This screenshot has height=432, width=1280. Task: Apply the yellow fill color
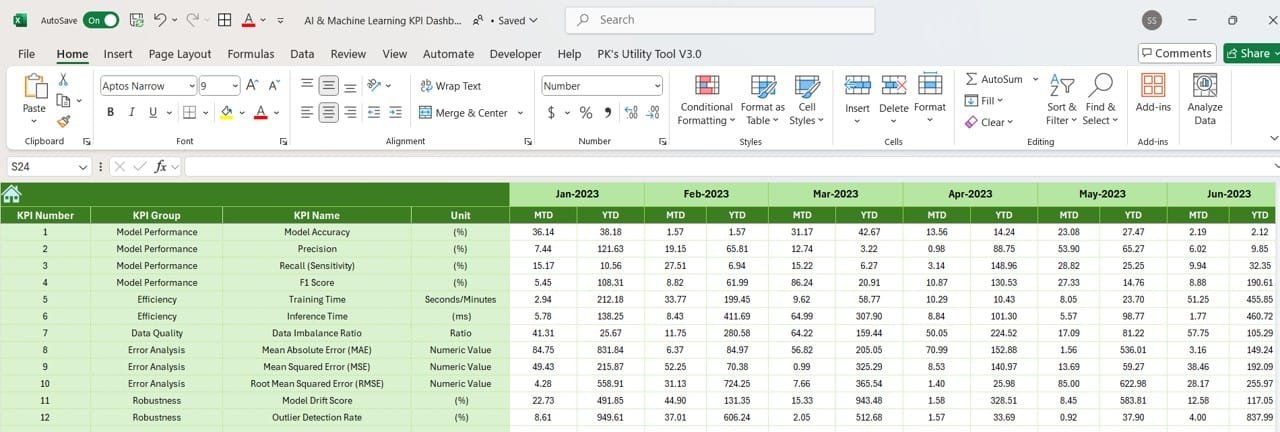[227, 113]
